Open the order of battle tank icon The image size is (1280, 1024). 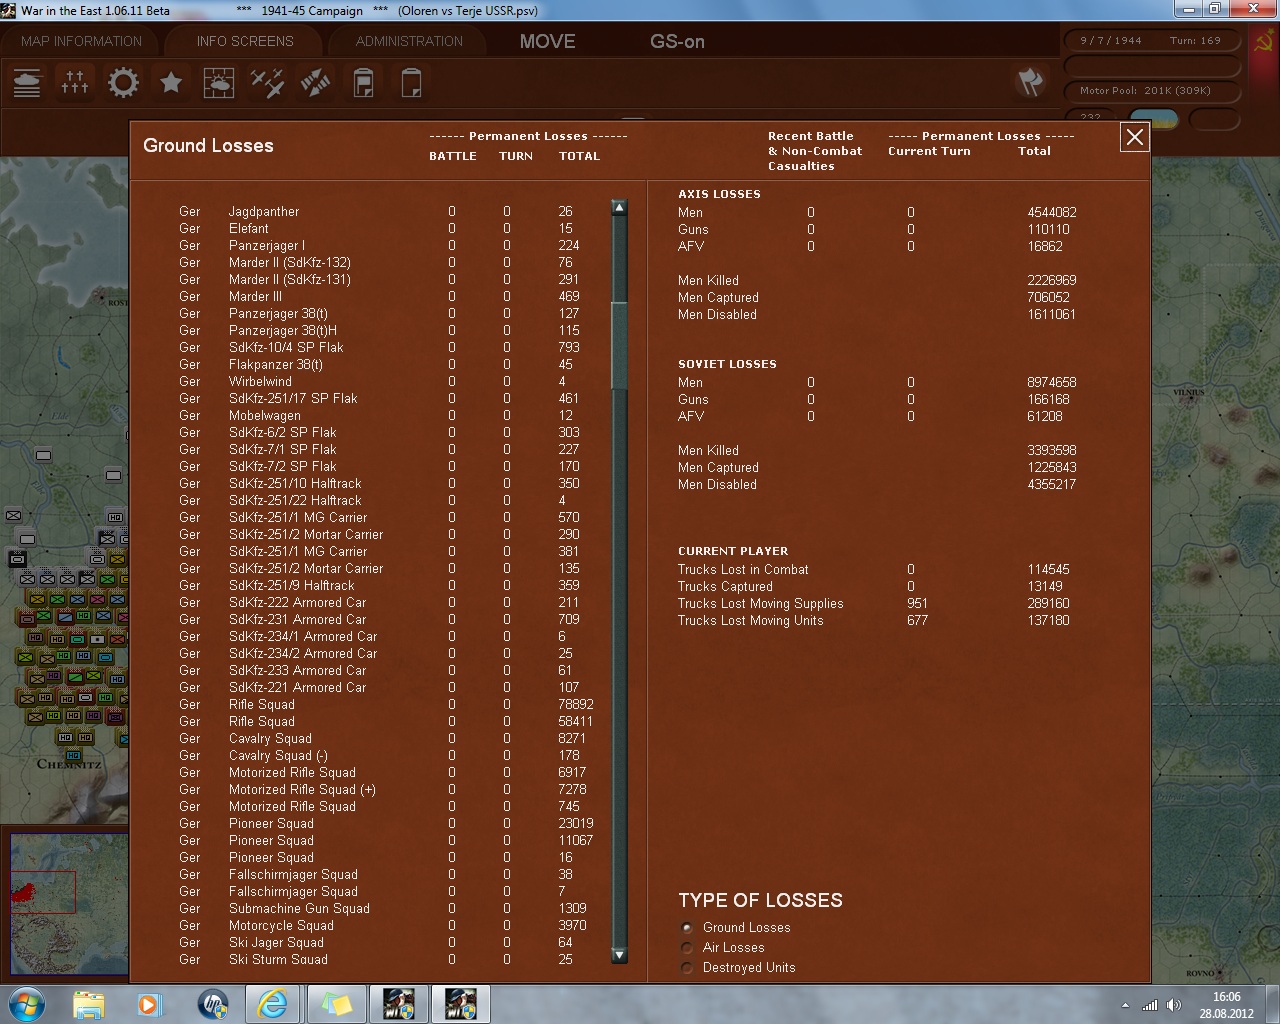coord(27,82)
